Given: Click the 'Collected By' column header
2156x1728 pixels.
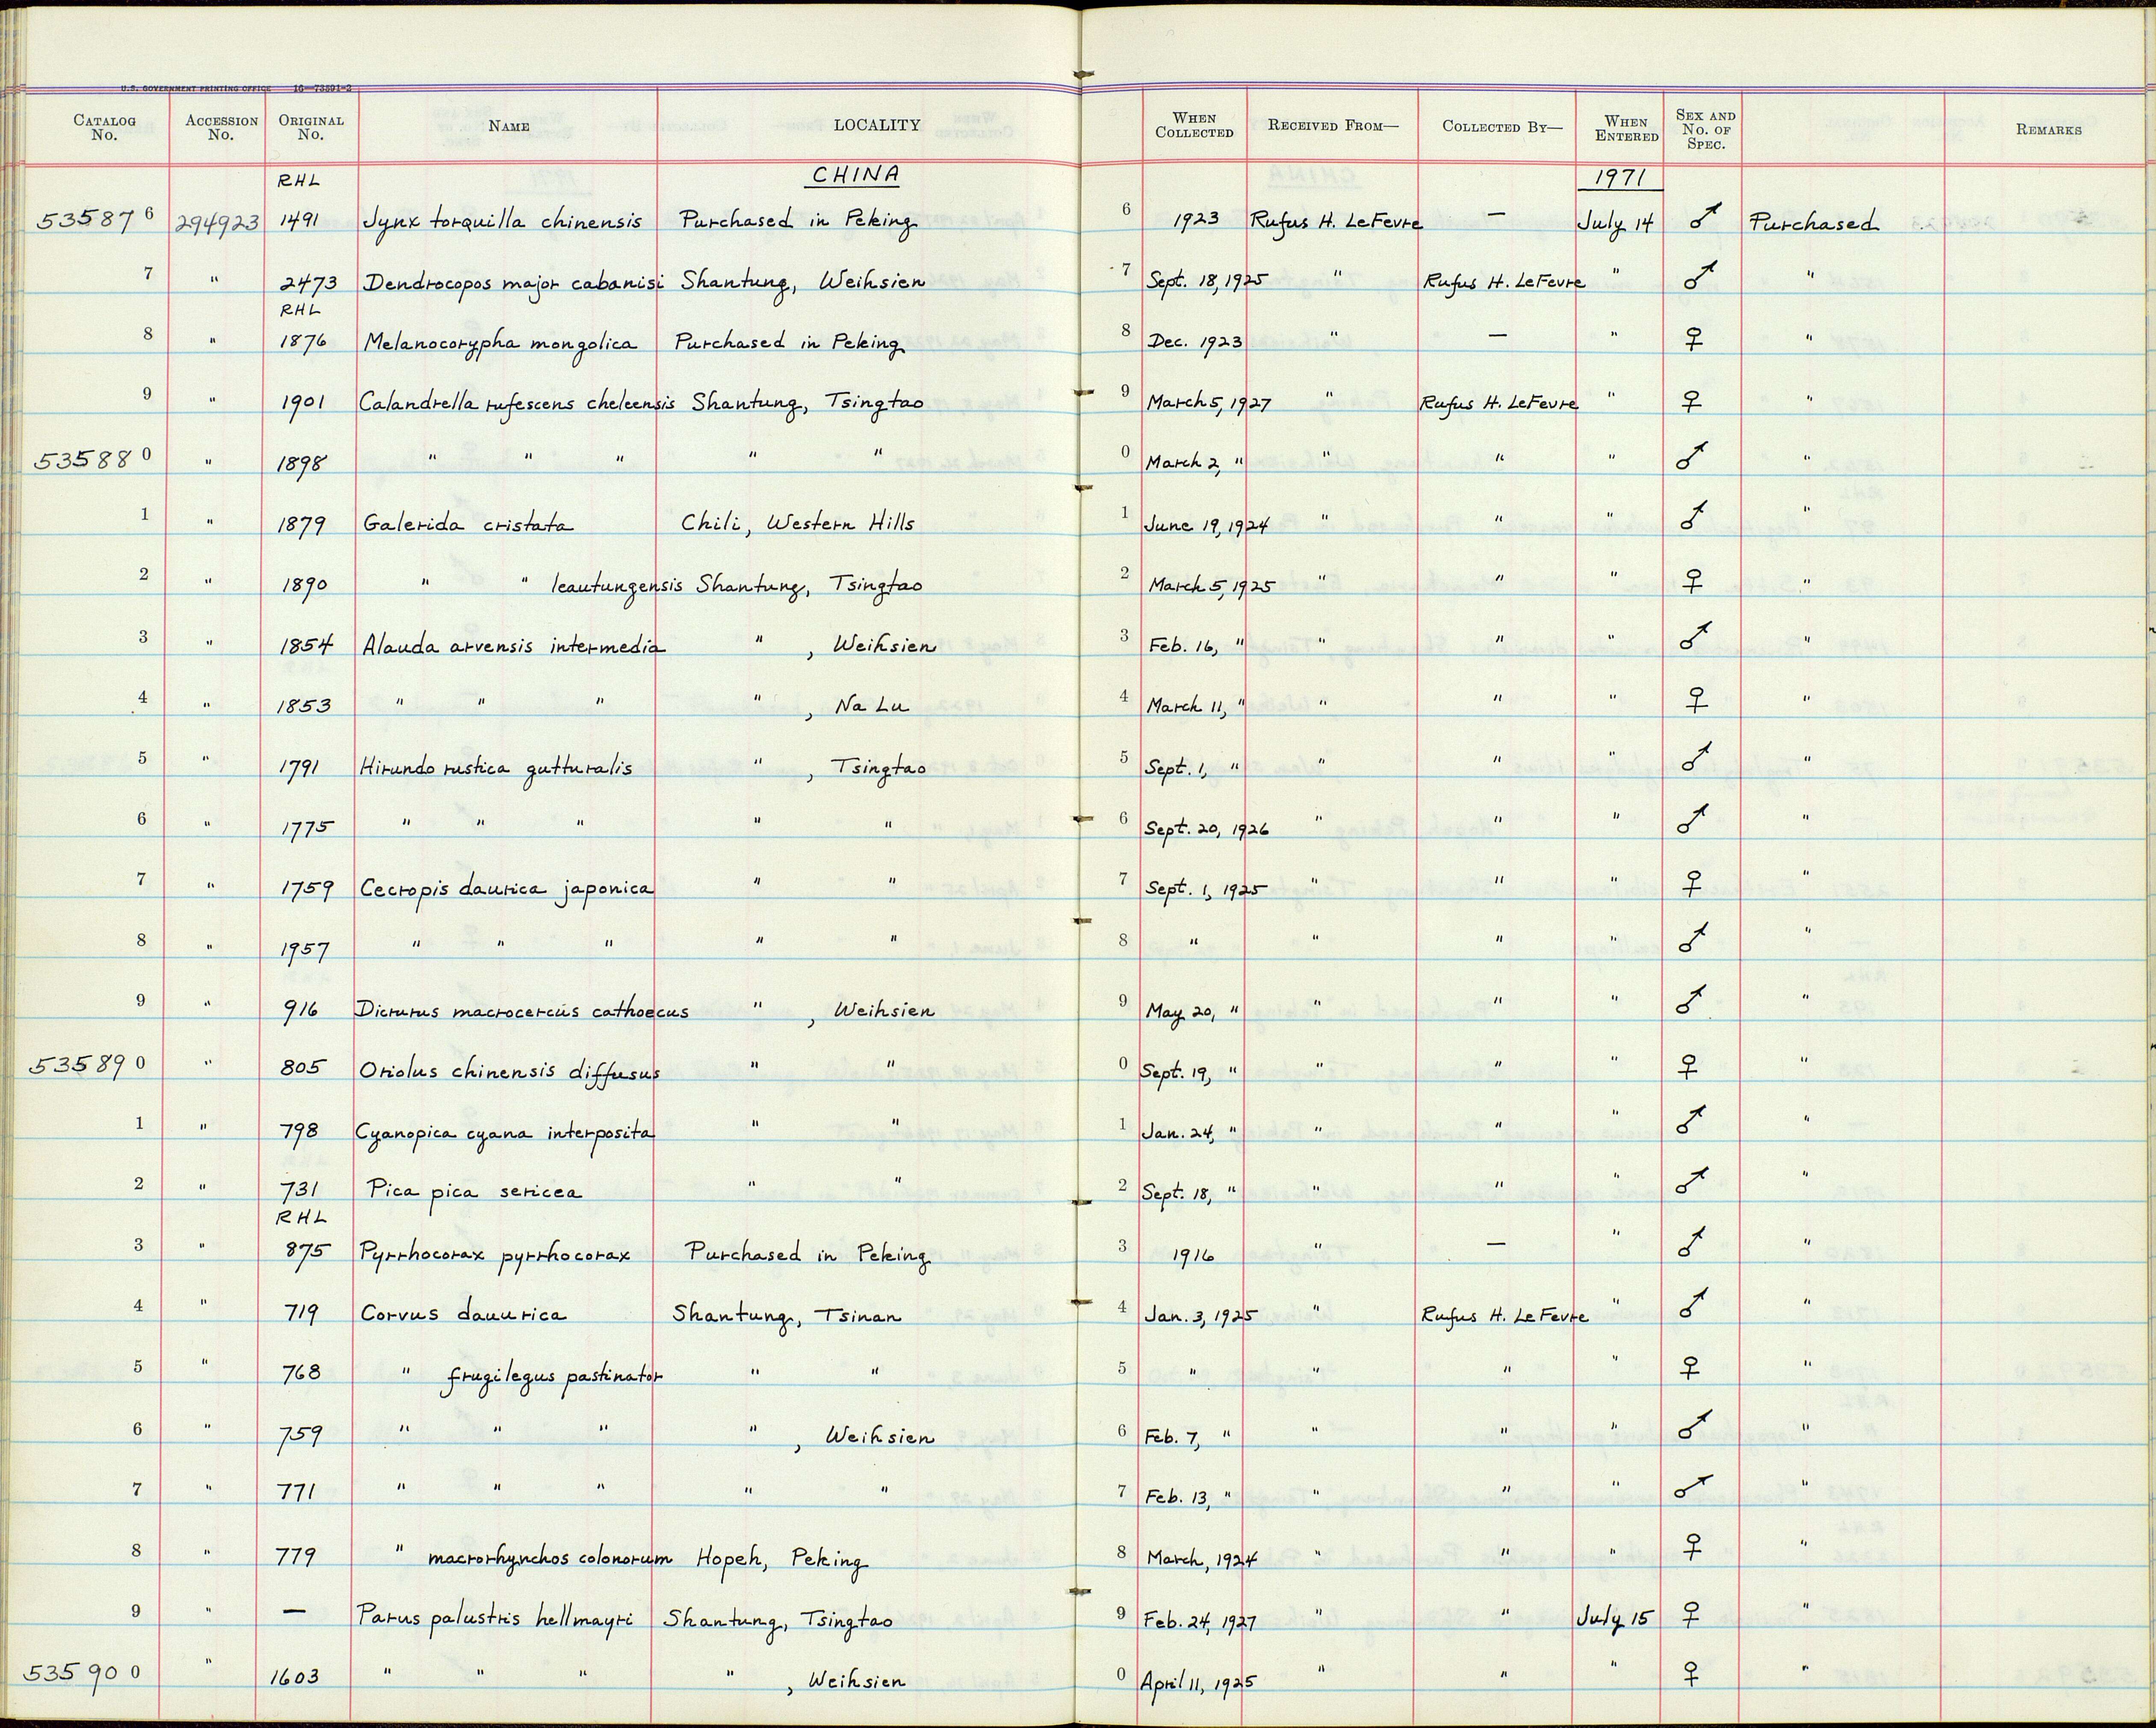Looking at the screenshot, I should [1502, 126].
